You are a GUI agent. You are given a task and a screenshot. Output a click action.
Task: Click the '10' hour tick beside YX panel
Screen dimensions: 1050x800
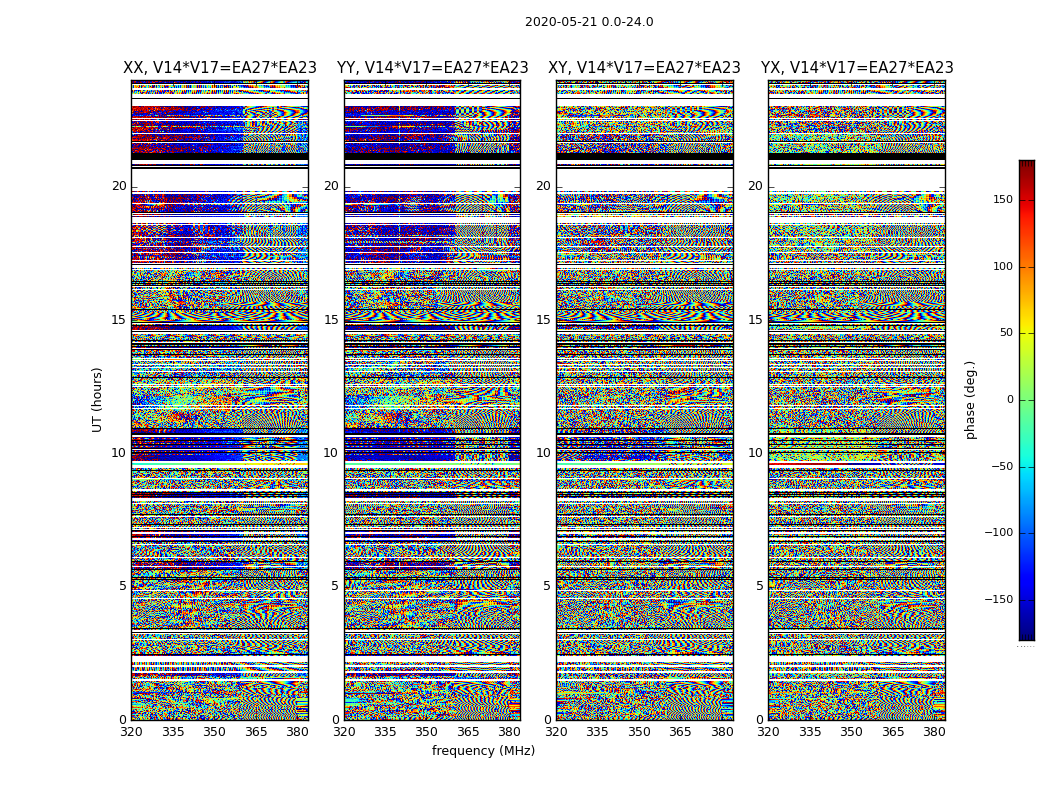coord(756,453)
